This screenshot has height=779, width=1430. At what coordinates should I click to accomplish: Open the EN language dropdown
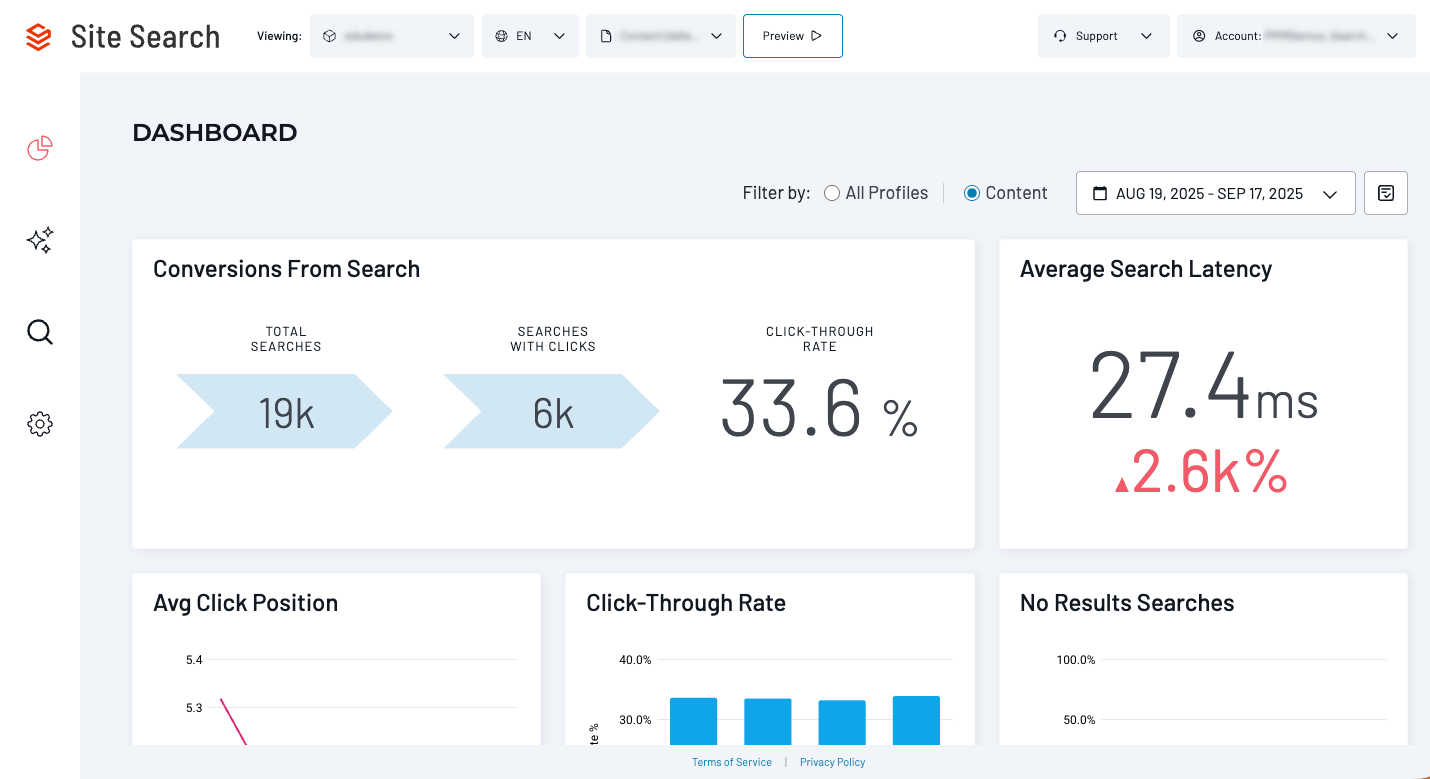(530, 36)
